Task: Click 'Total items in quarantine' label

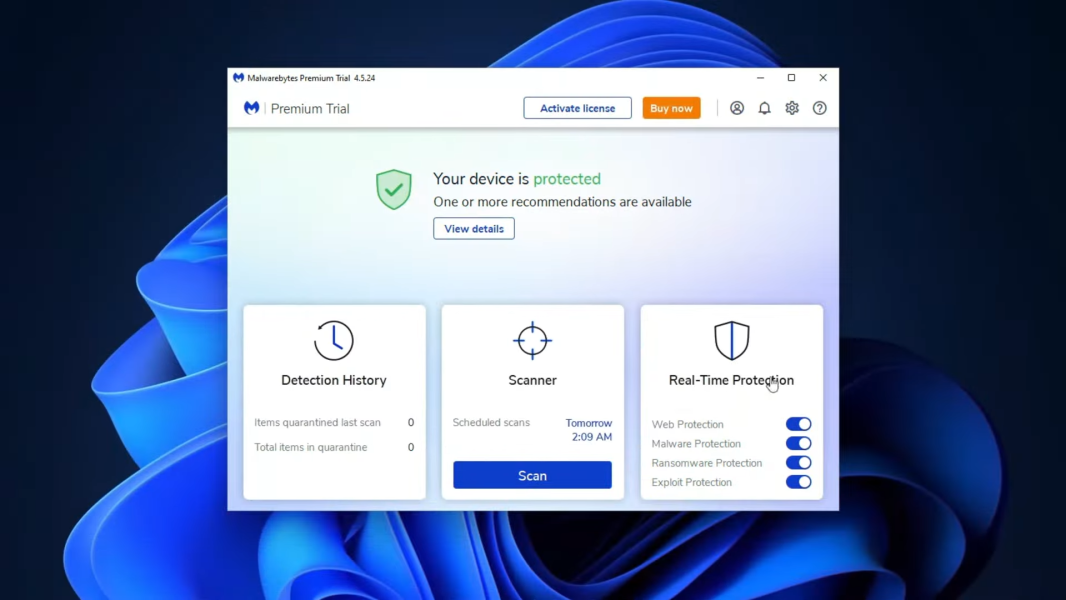Action: [x=311, y=447]
